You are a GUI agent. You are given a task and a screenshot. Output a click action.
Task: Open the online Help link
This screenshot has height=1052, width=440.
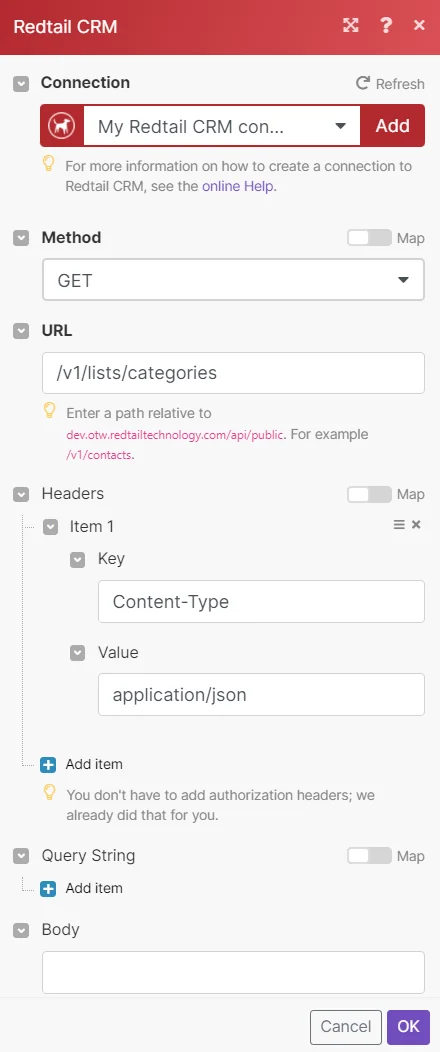(x=237, y=187)
